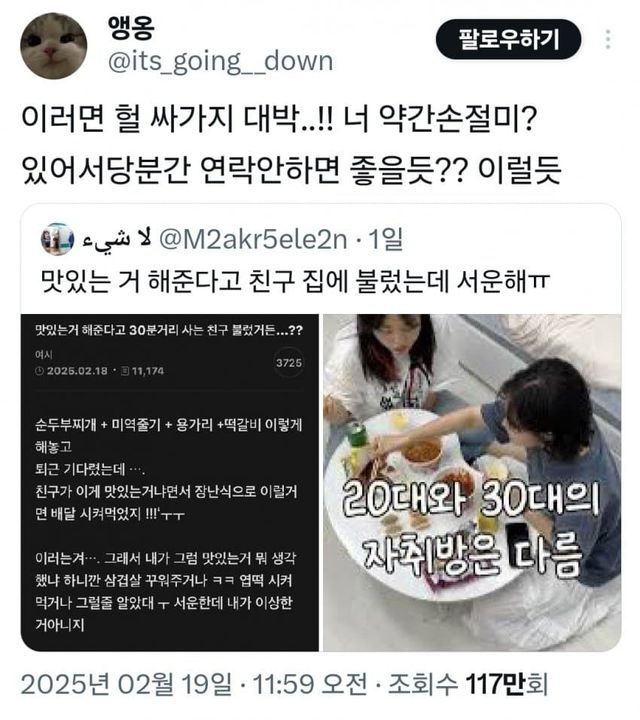Open the dark text screenshot image
Viewport: 640px width, 720px height.
click(x=170, y=482)
